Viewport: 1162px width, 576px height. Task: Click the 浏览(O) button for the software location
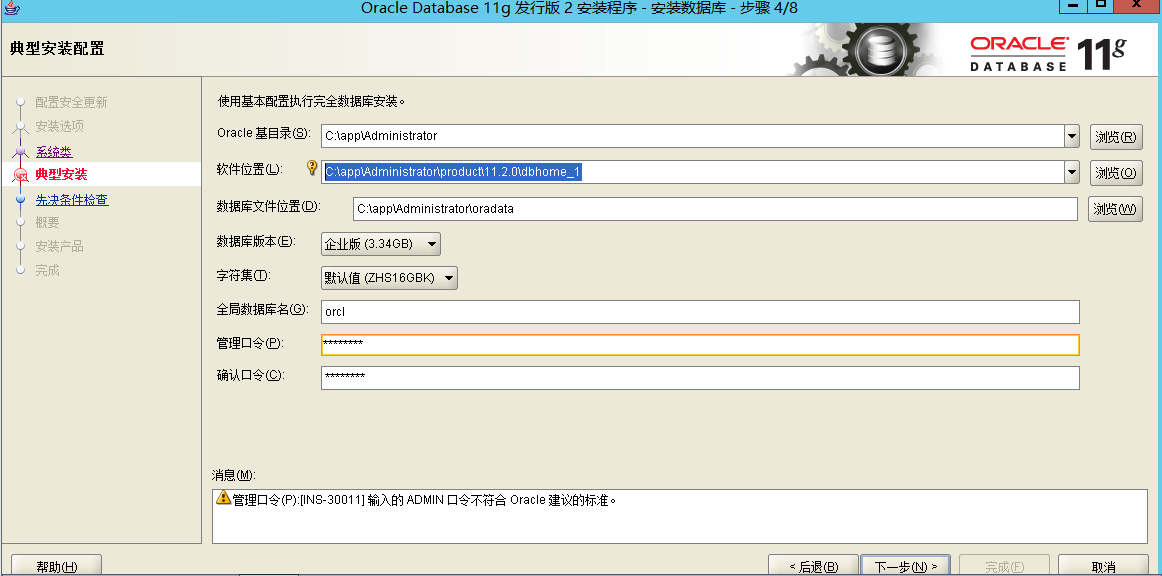click(x=1116, y=173)
